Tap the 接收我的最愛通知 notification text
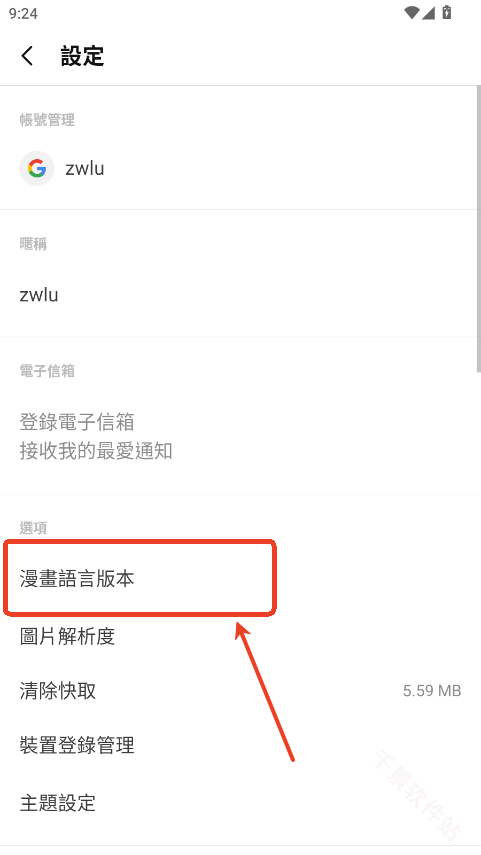The image size is (481, 855). coord(96,451)
